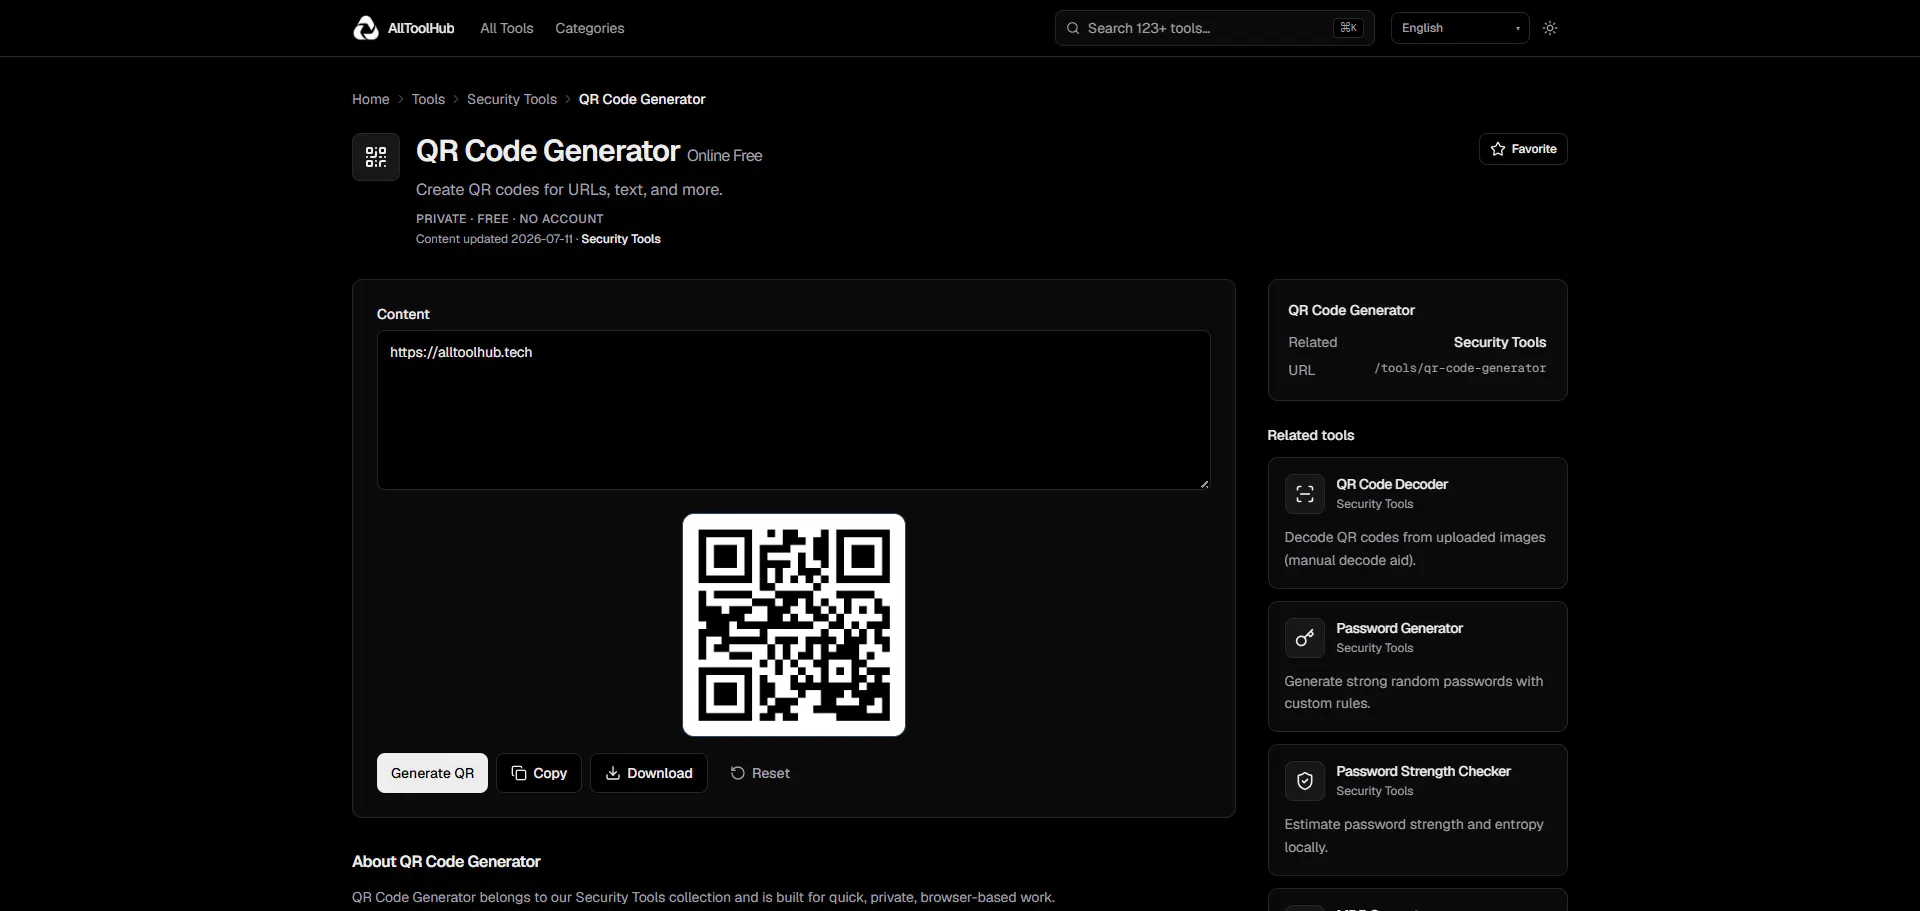
Task: Click the Related tools heading
Action: coord(1311,435)
